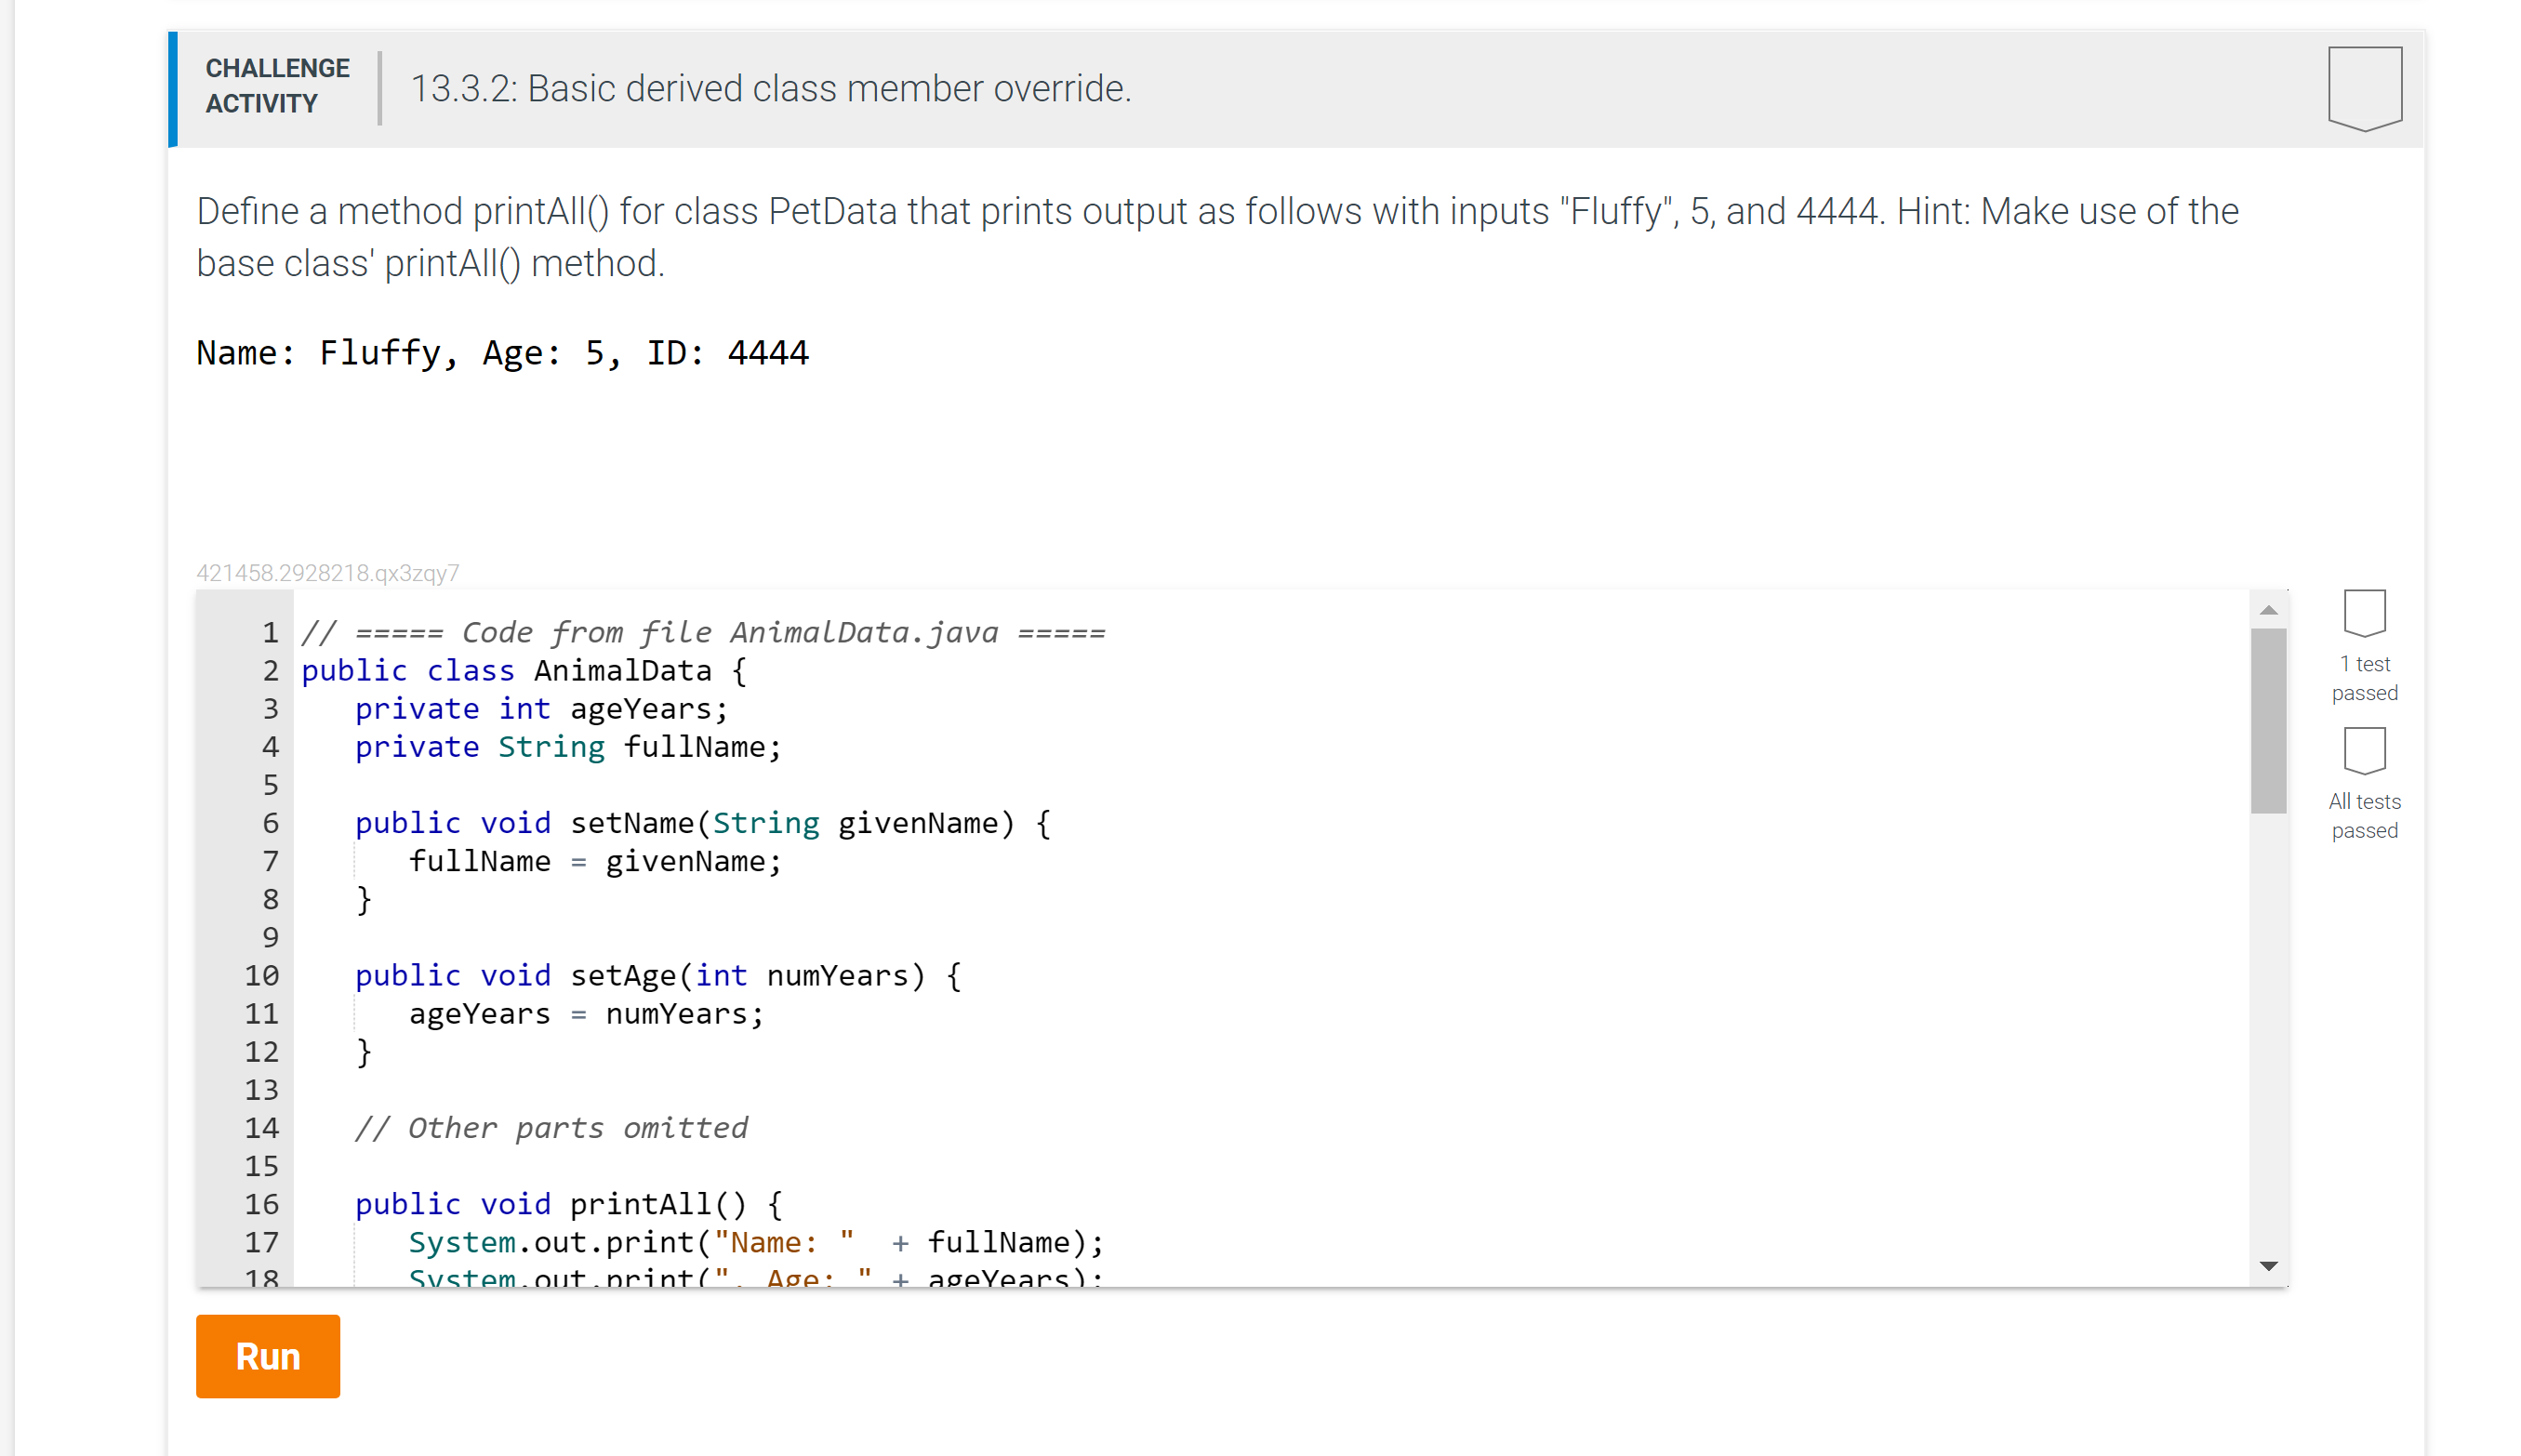The width and height of the screenshot is (2521, 1456).
Task: Click line number 14 in gutter
Action: 262,1128
